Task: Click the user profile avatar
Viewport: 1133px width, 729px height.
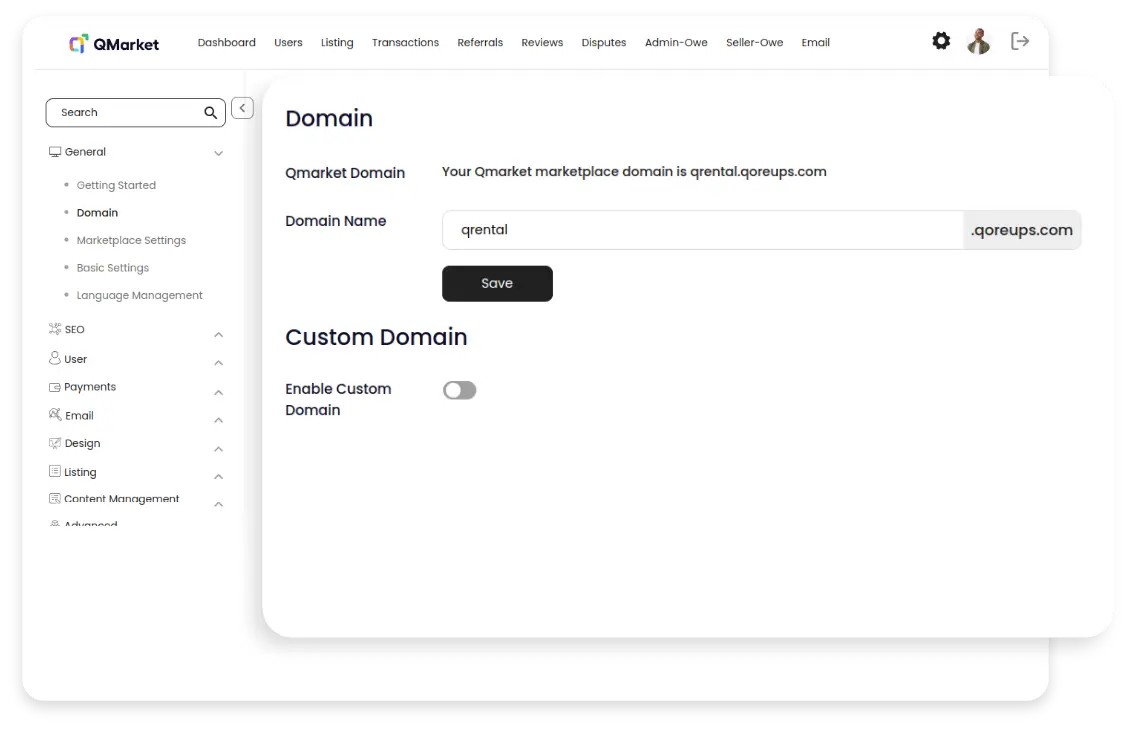Action: click(979, 42)
